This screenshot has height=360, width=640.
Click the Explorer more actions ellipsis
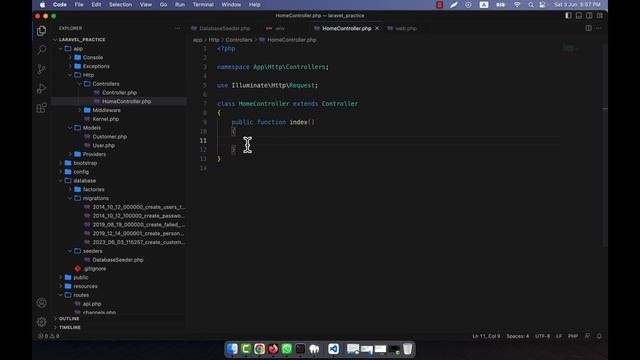tap(177, 28)
